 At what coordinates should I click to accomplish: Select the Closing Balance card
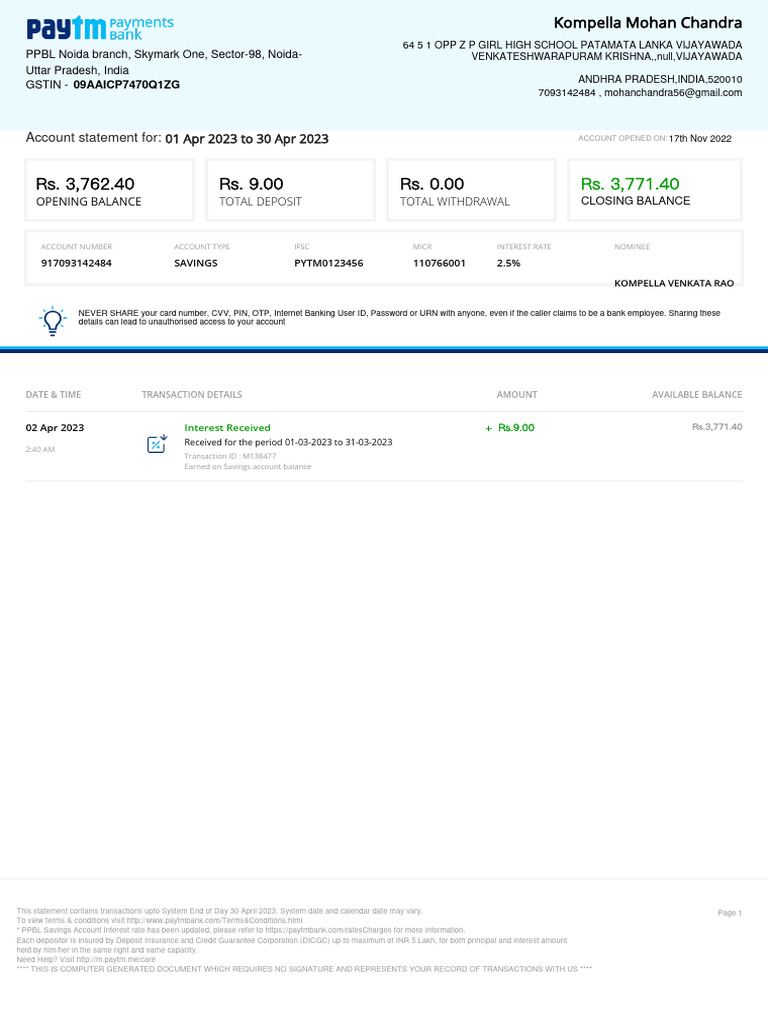pos(654,190)
